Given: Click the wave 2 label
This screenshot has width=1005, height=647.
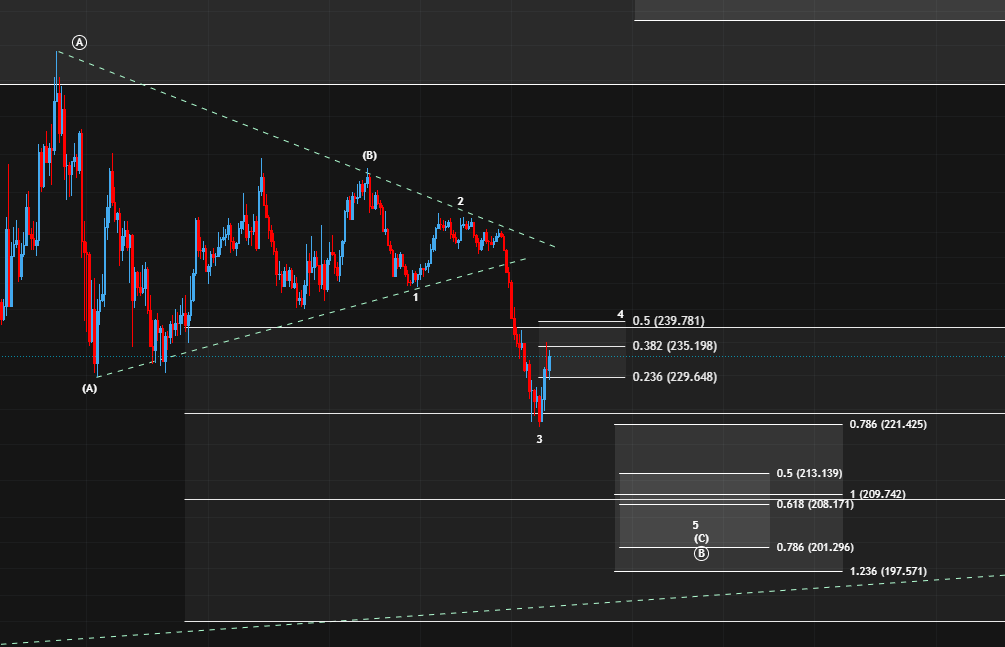Looking at the screenshot, I should pyautogui.click(x=460, y=201).
